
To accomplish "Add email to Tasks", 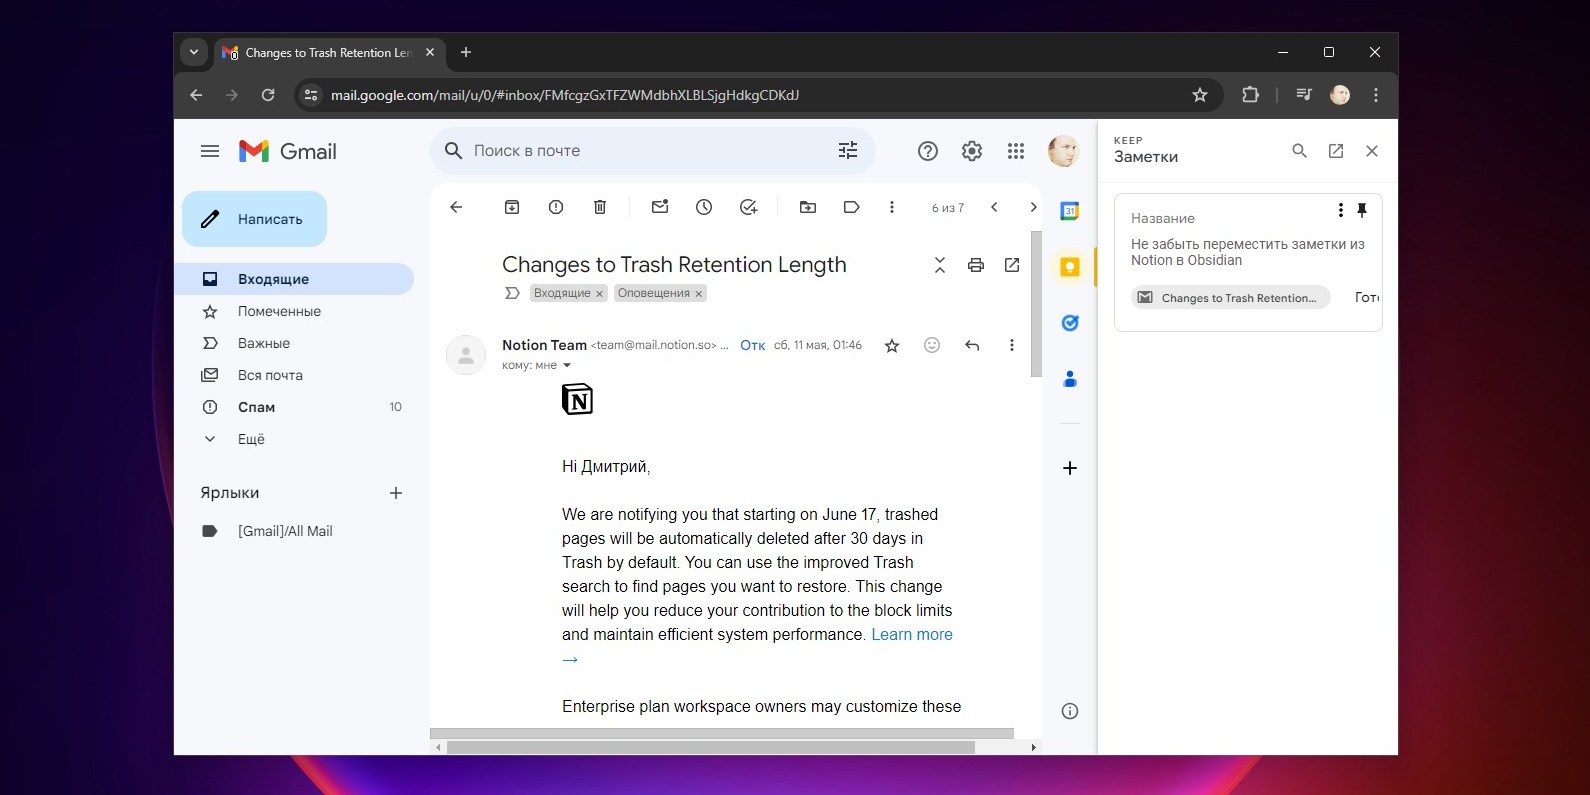I will 748,207.
